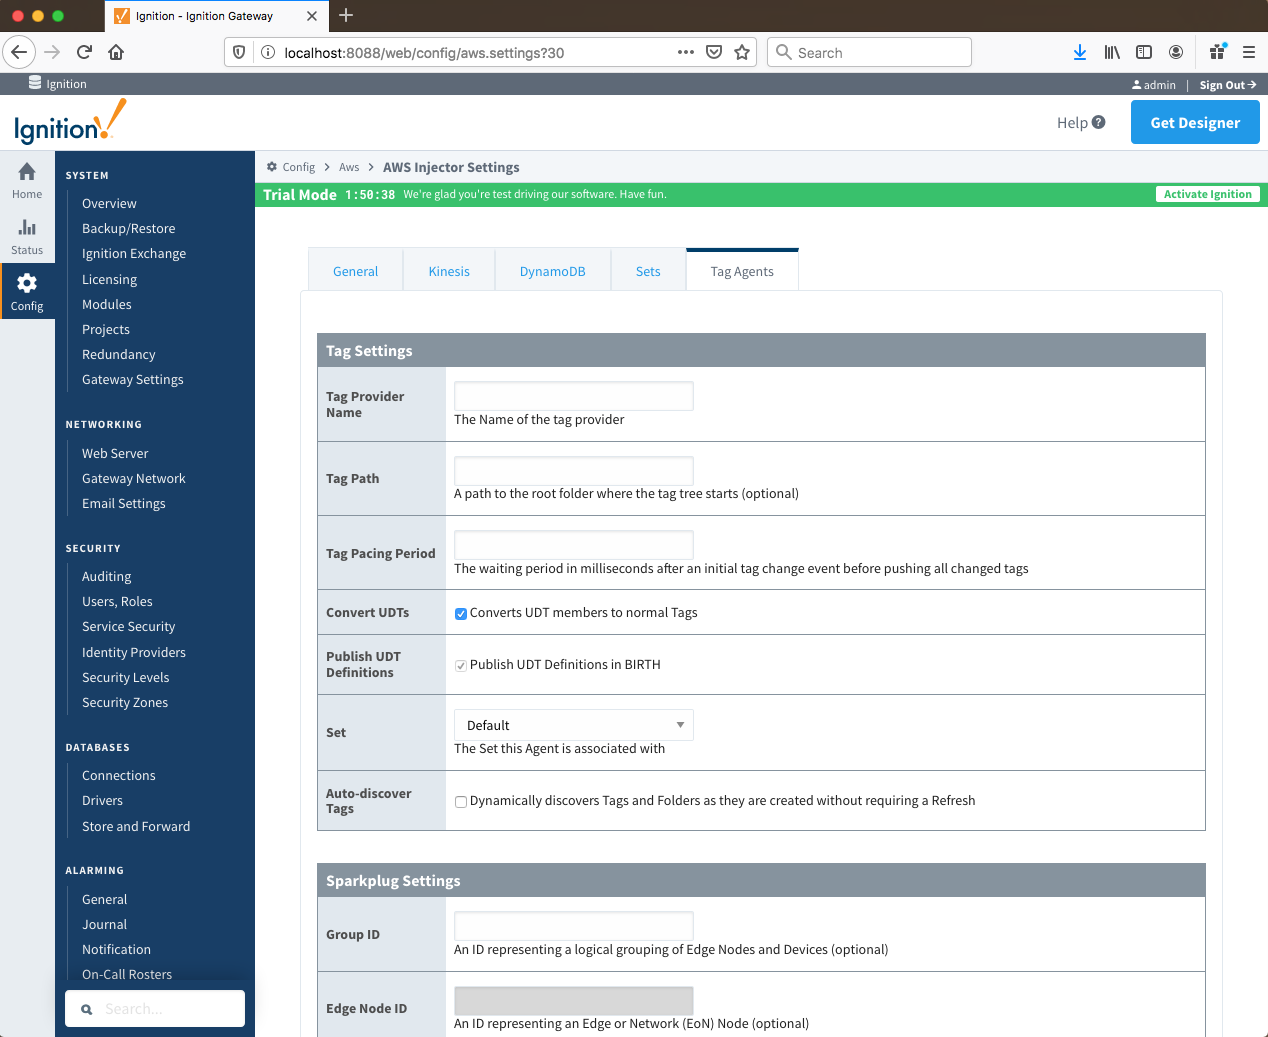This screenshot has width=1268, height=1037.
Task: Open Gateway Network in sidebar
Action: [x=134, y=479]
